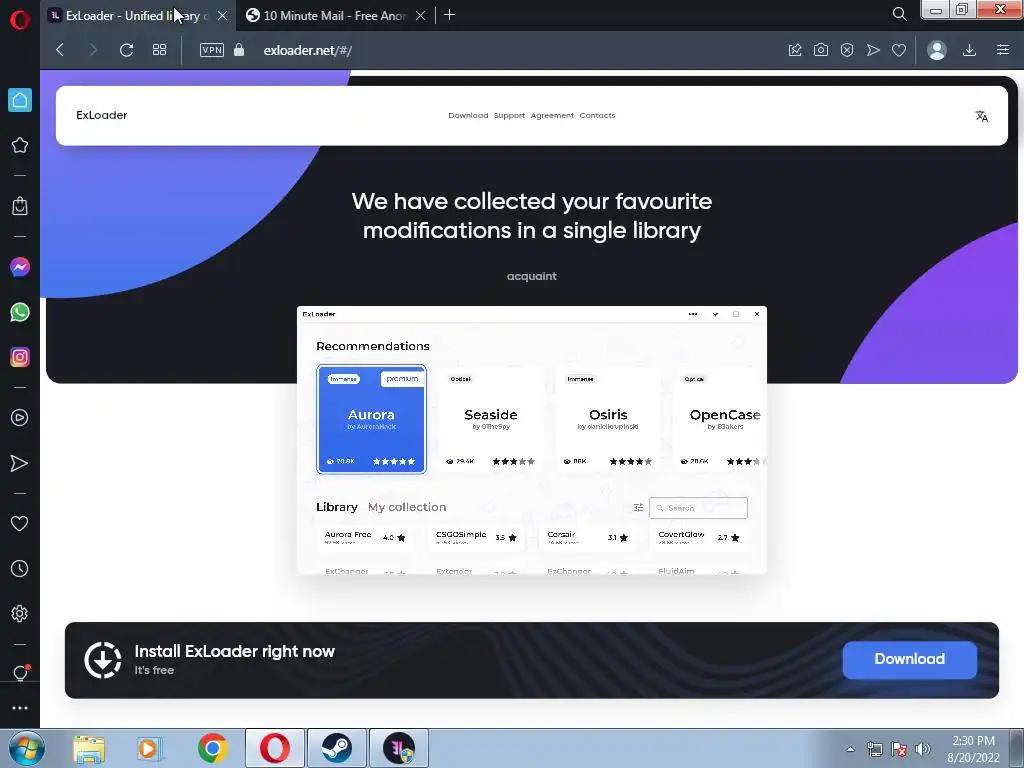Click the acquaint link

pos(532,276)
